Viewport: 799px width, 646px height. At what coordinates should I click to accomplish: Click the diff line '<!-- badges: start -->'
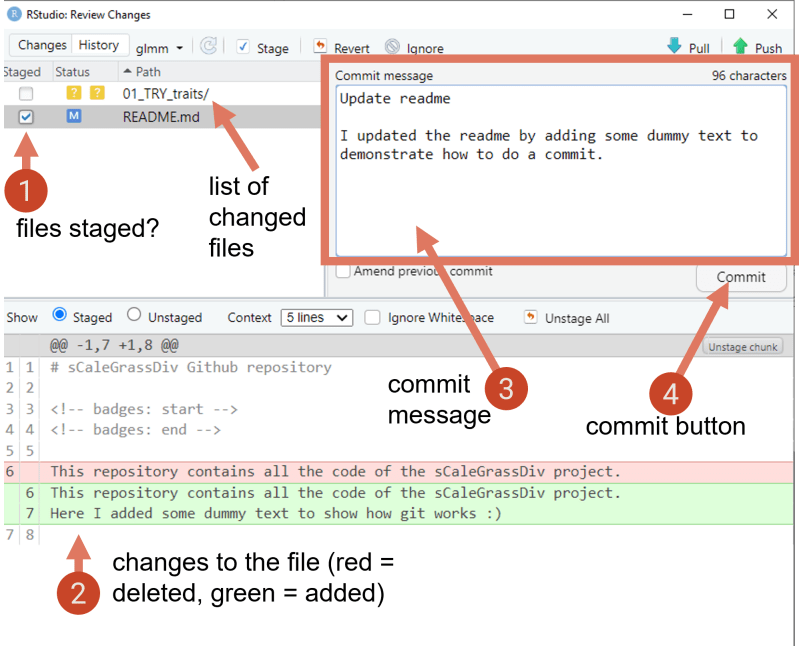tap(144, 409)
